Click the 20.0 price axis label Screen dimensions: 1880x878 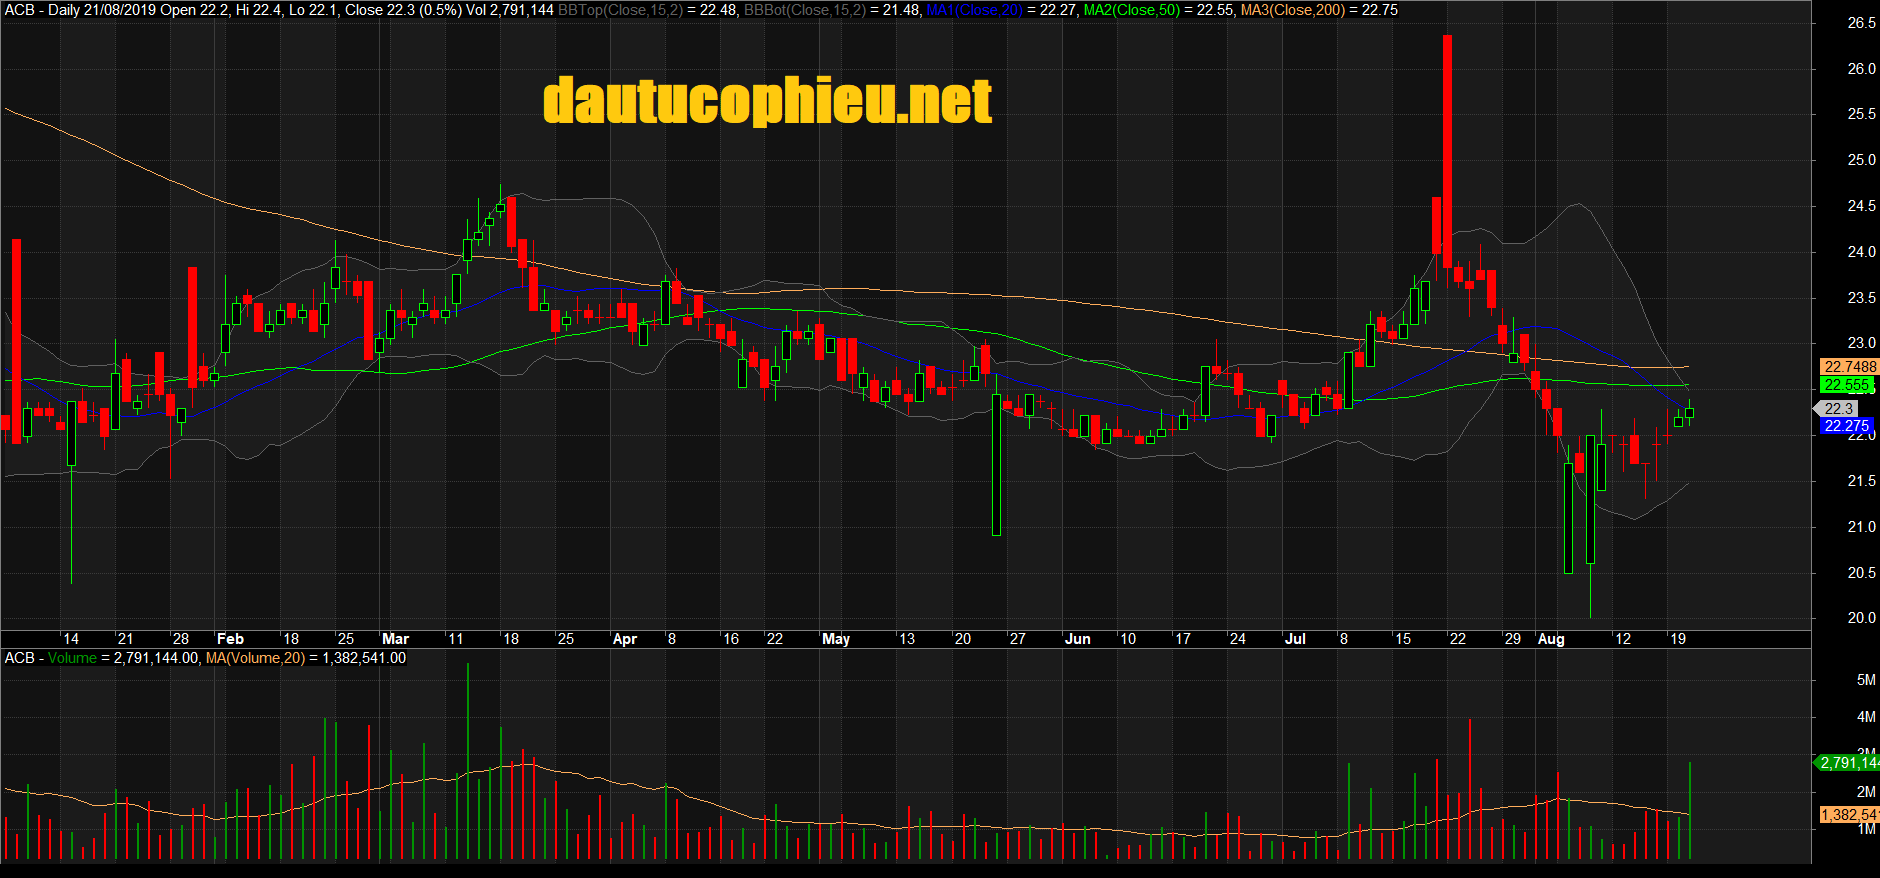[x=1861, y=618]
